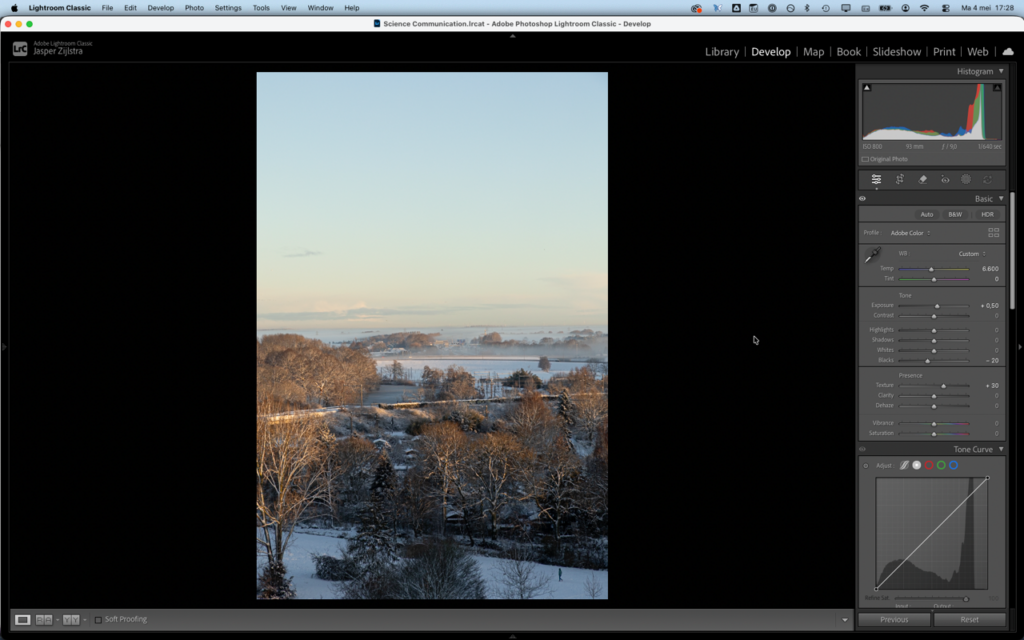Enable the Original Photo checkbox
1024x640 pixels.
coord(865,159)
